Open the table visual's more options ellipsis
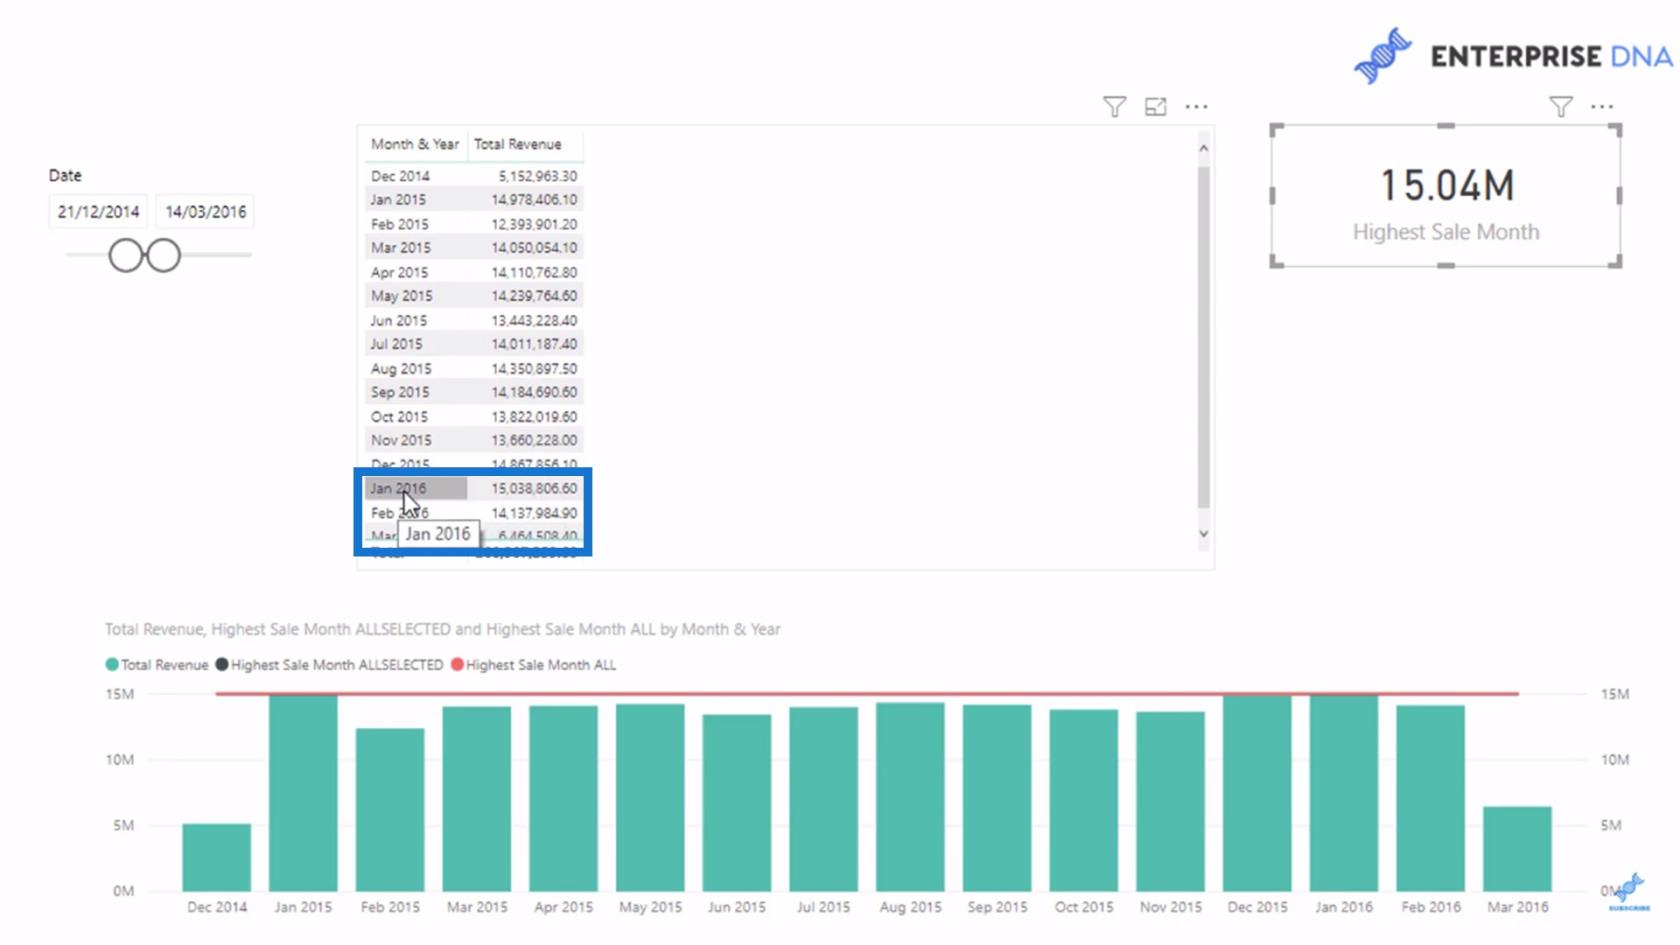The width and height of the screenshot is (1680, 945). pyautogui.click(x=1196, y=106)
